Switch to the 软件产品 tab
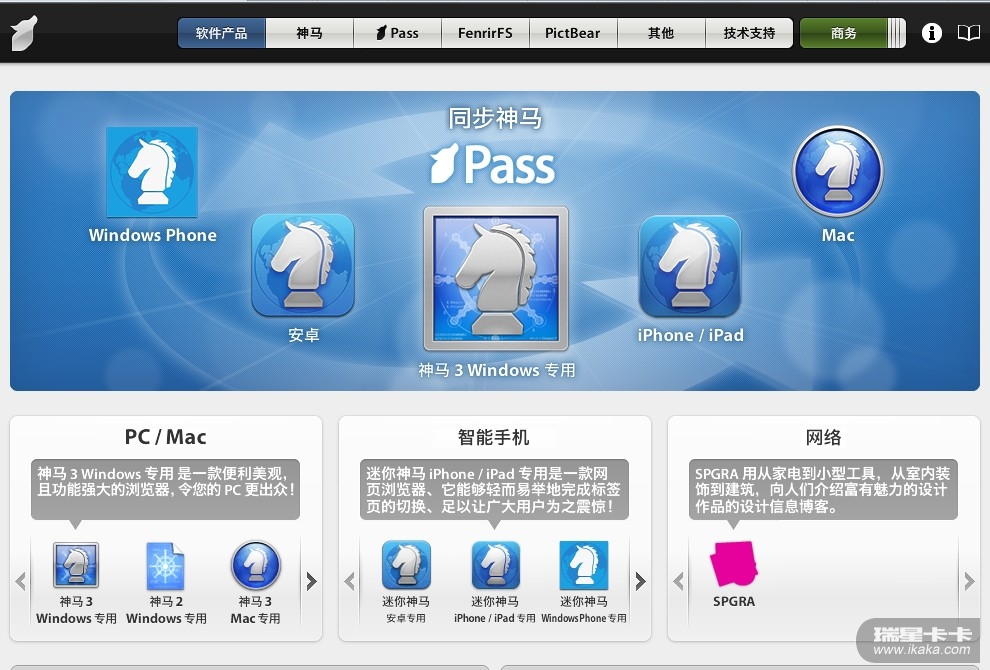990x670 pixels. (x=222, y=33)
